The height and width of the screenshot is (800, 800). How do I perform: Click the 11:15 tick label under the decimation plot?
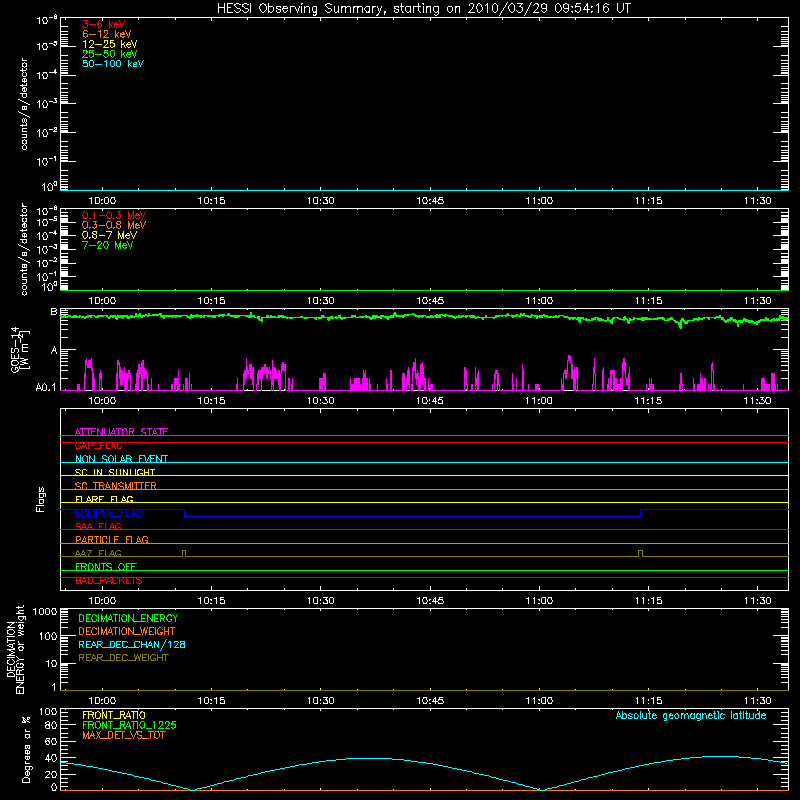tap(648, 701)
